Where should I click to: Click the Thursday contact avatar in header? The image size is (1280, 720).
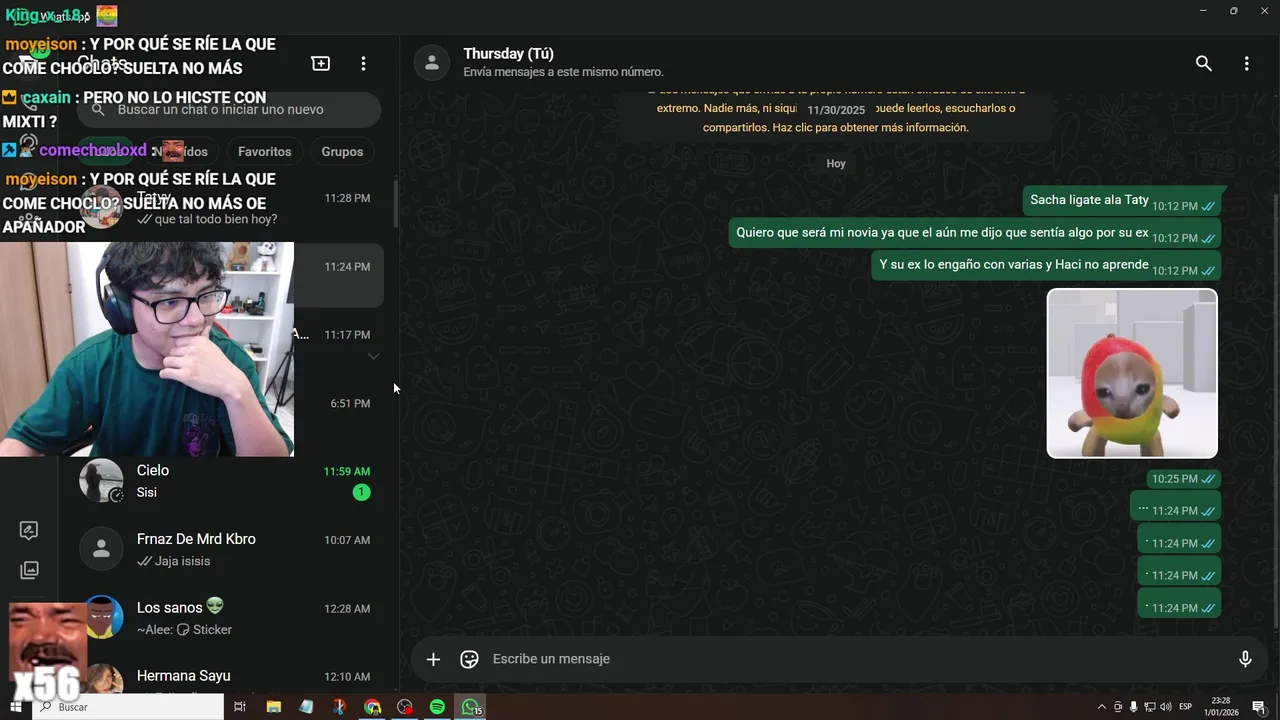[431, 62]
